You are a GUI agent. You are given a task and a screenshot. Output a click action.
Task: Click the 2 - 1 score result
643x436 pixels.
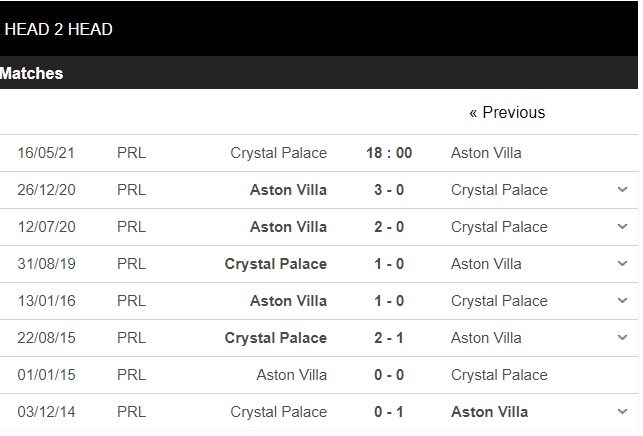pyautogui.click(x=389, y=338)
